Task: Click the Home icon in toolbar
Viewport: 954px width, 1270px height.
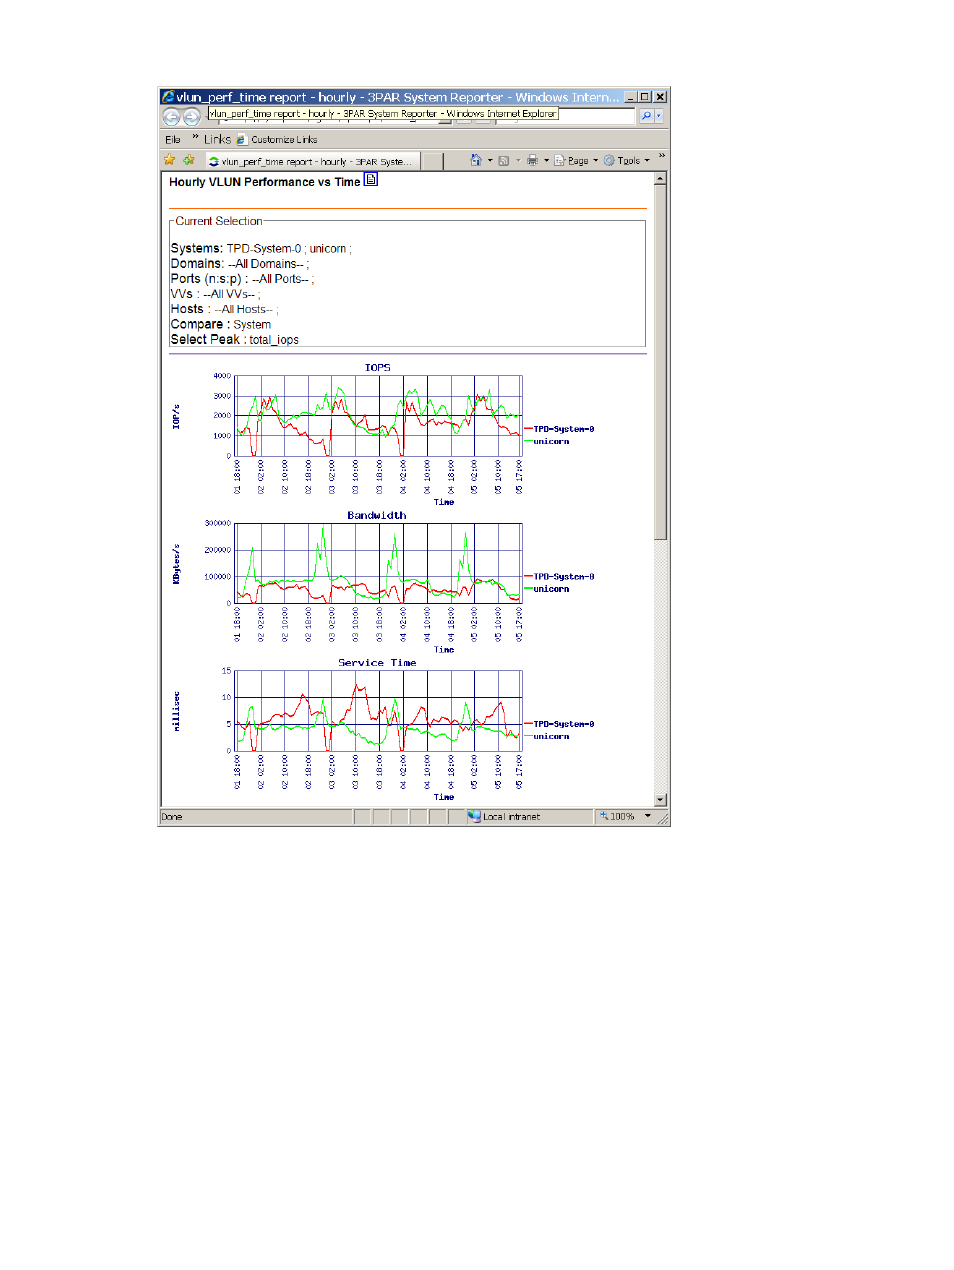Action: click(x=476, y=160)
